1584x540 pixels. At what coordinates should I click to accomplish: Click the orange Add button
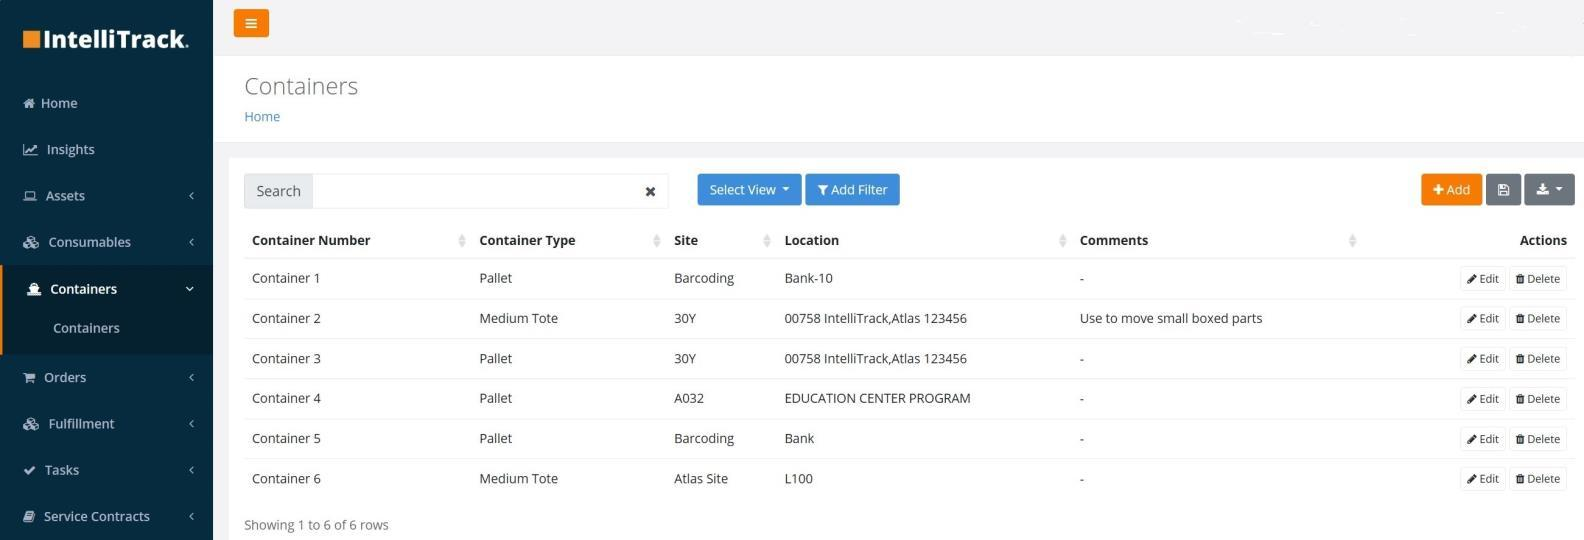pyautogui.click(x=1451, y=190)
